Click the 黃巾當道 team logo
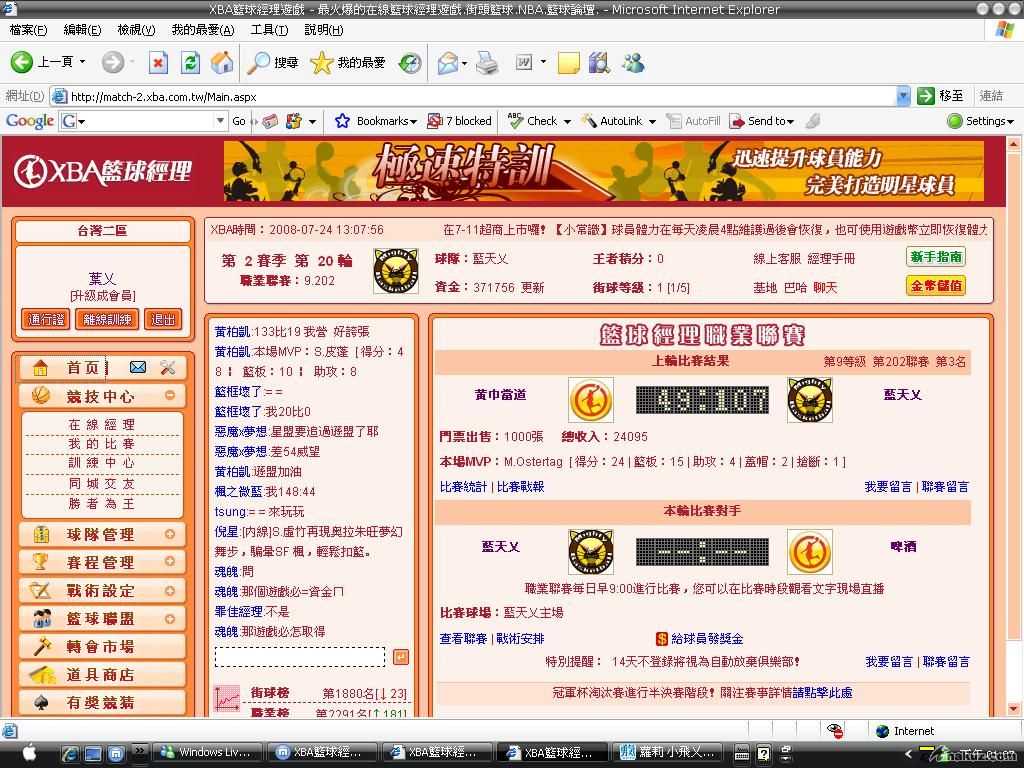This screenshot has width=1024, height=768. [591, 400]
